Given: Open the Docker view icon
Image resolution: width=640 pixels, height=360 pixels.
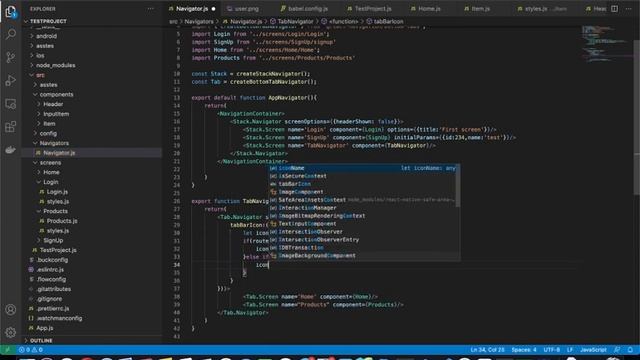Looking at the screenshot, I should point(11,150).
